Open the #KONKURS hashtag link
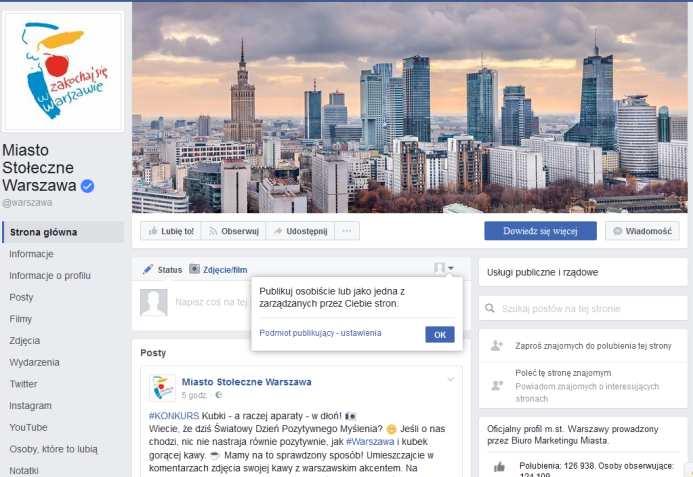The image size is (693, 477). pyautogui.click(x=174, y=416)
